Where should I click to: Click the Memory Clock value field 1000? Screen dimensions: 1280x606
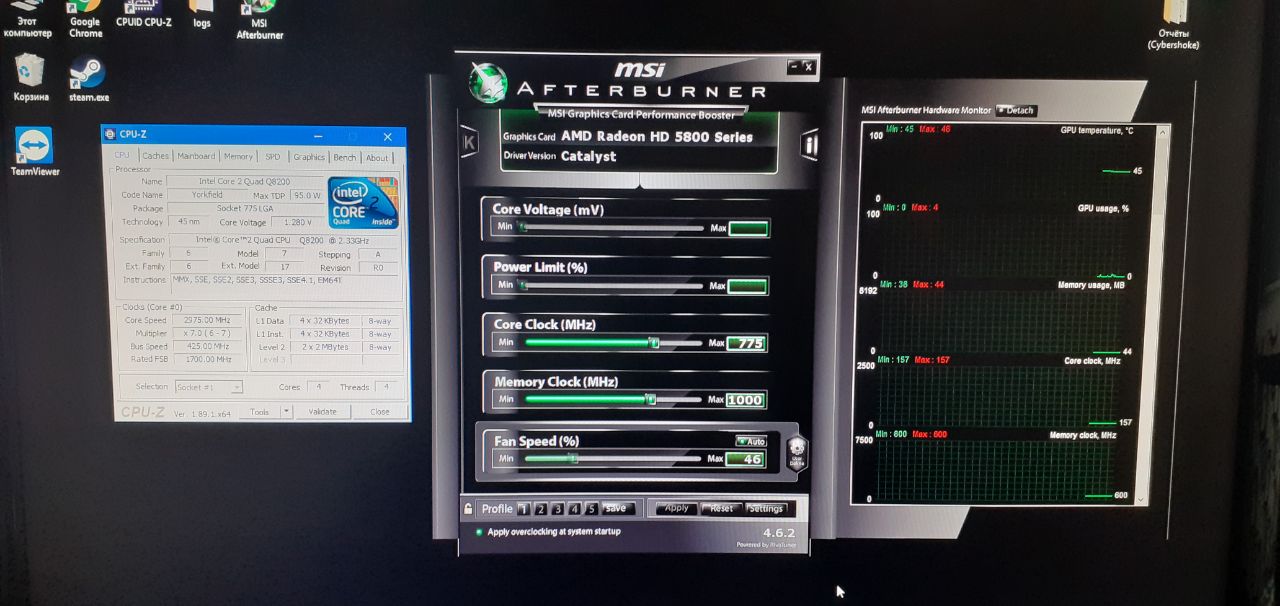[747, 400]
